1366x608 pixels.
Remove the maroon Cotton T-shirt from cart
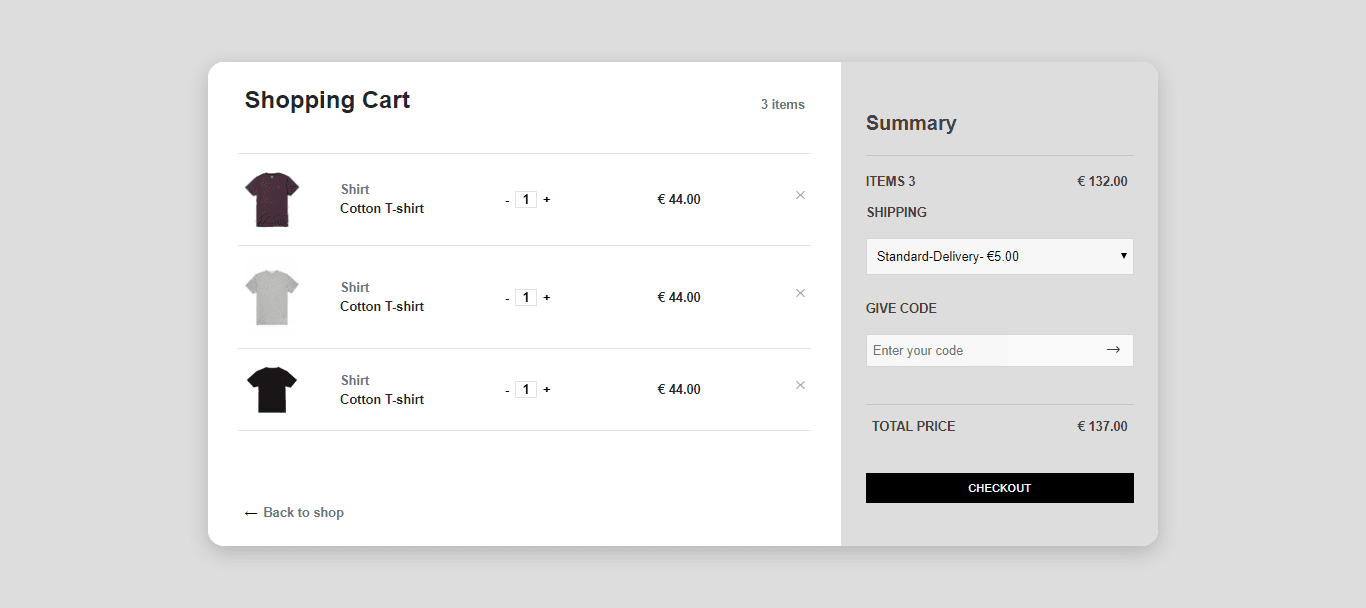coord(800,195)
